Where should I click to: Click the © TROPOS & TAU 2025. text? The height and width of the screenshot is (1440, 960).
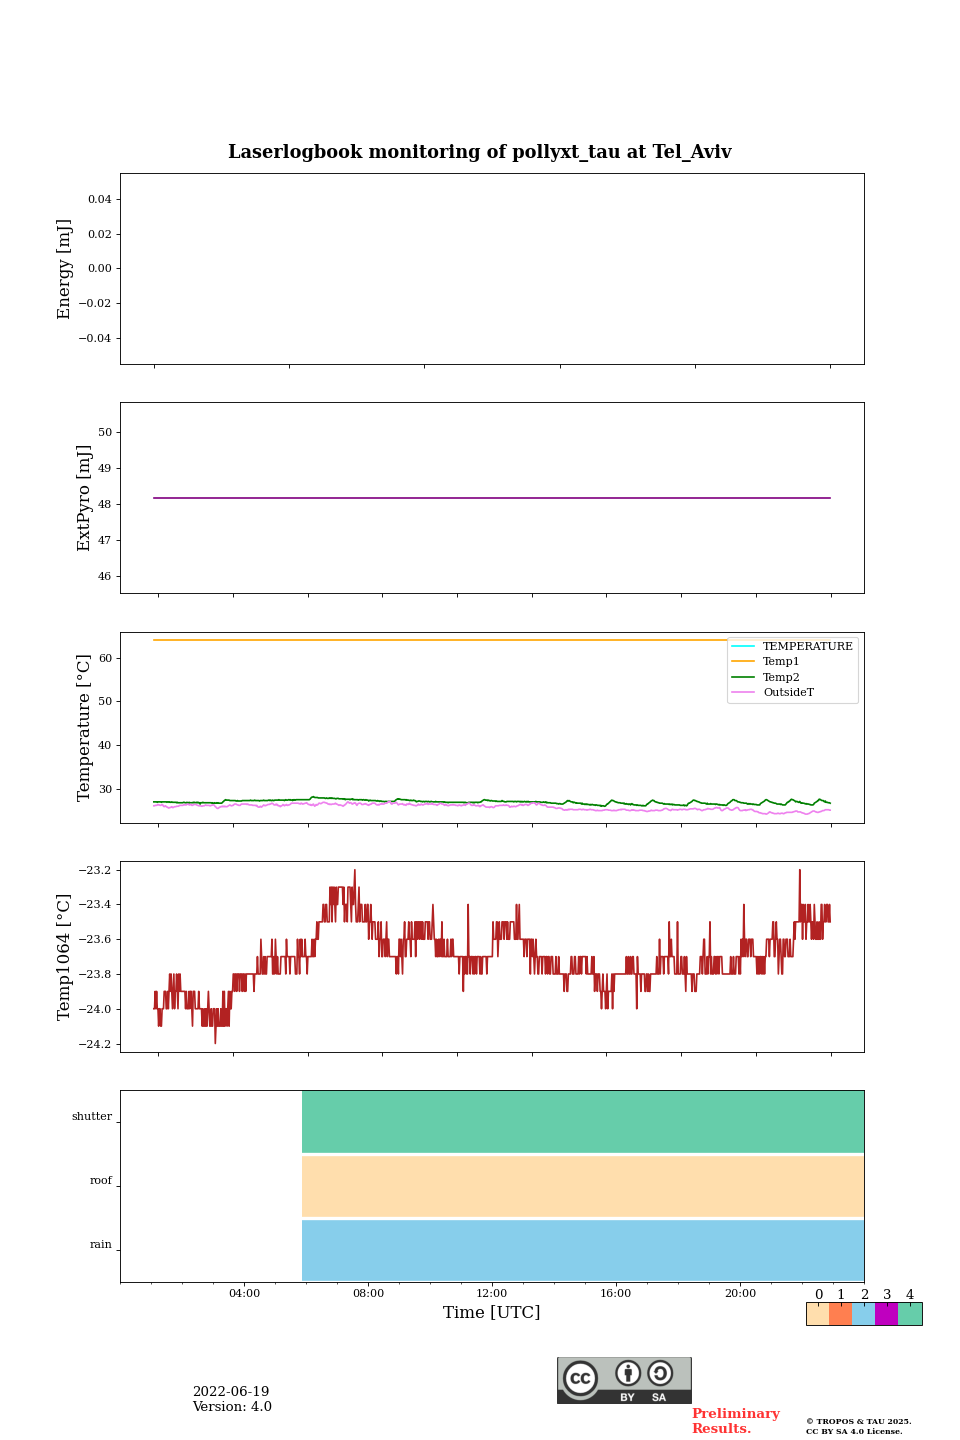859,1421
